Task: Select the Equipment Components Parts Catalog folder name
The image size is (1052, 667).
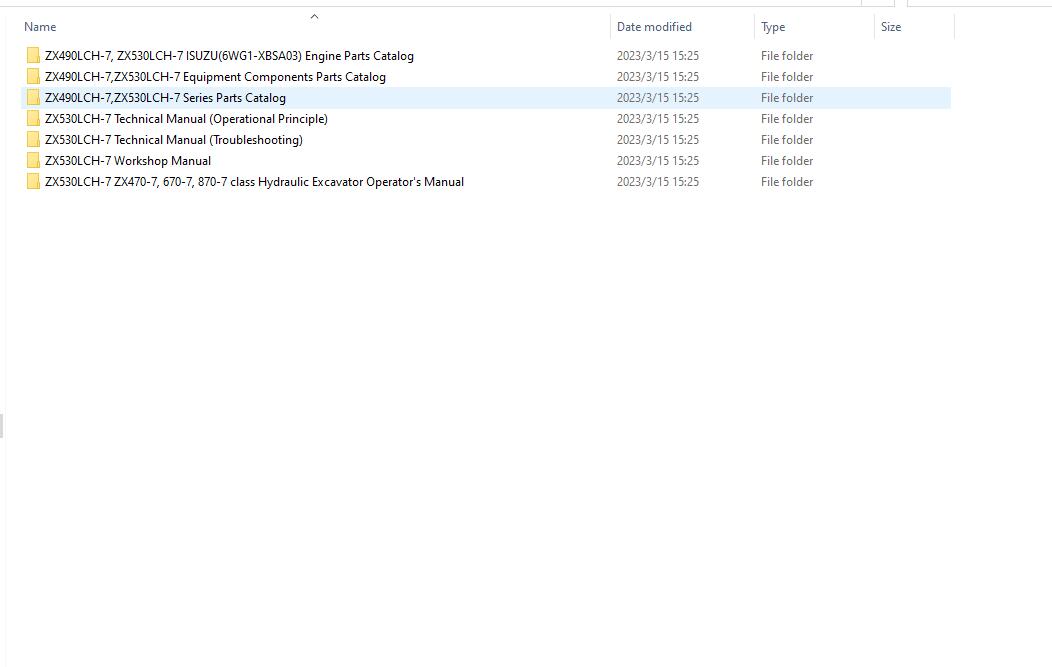Action: (x=215, y=76)
